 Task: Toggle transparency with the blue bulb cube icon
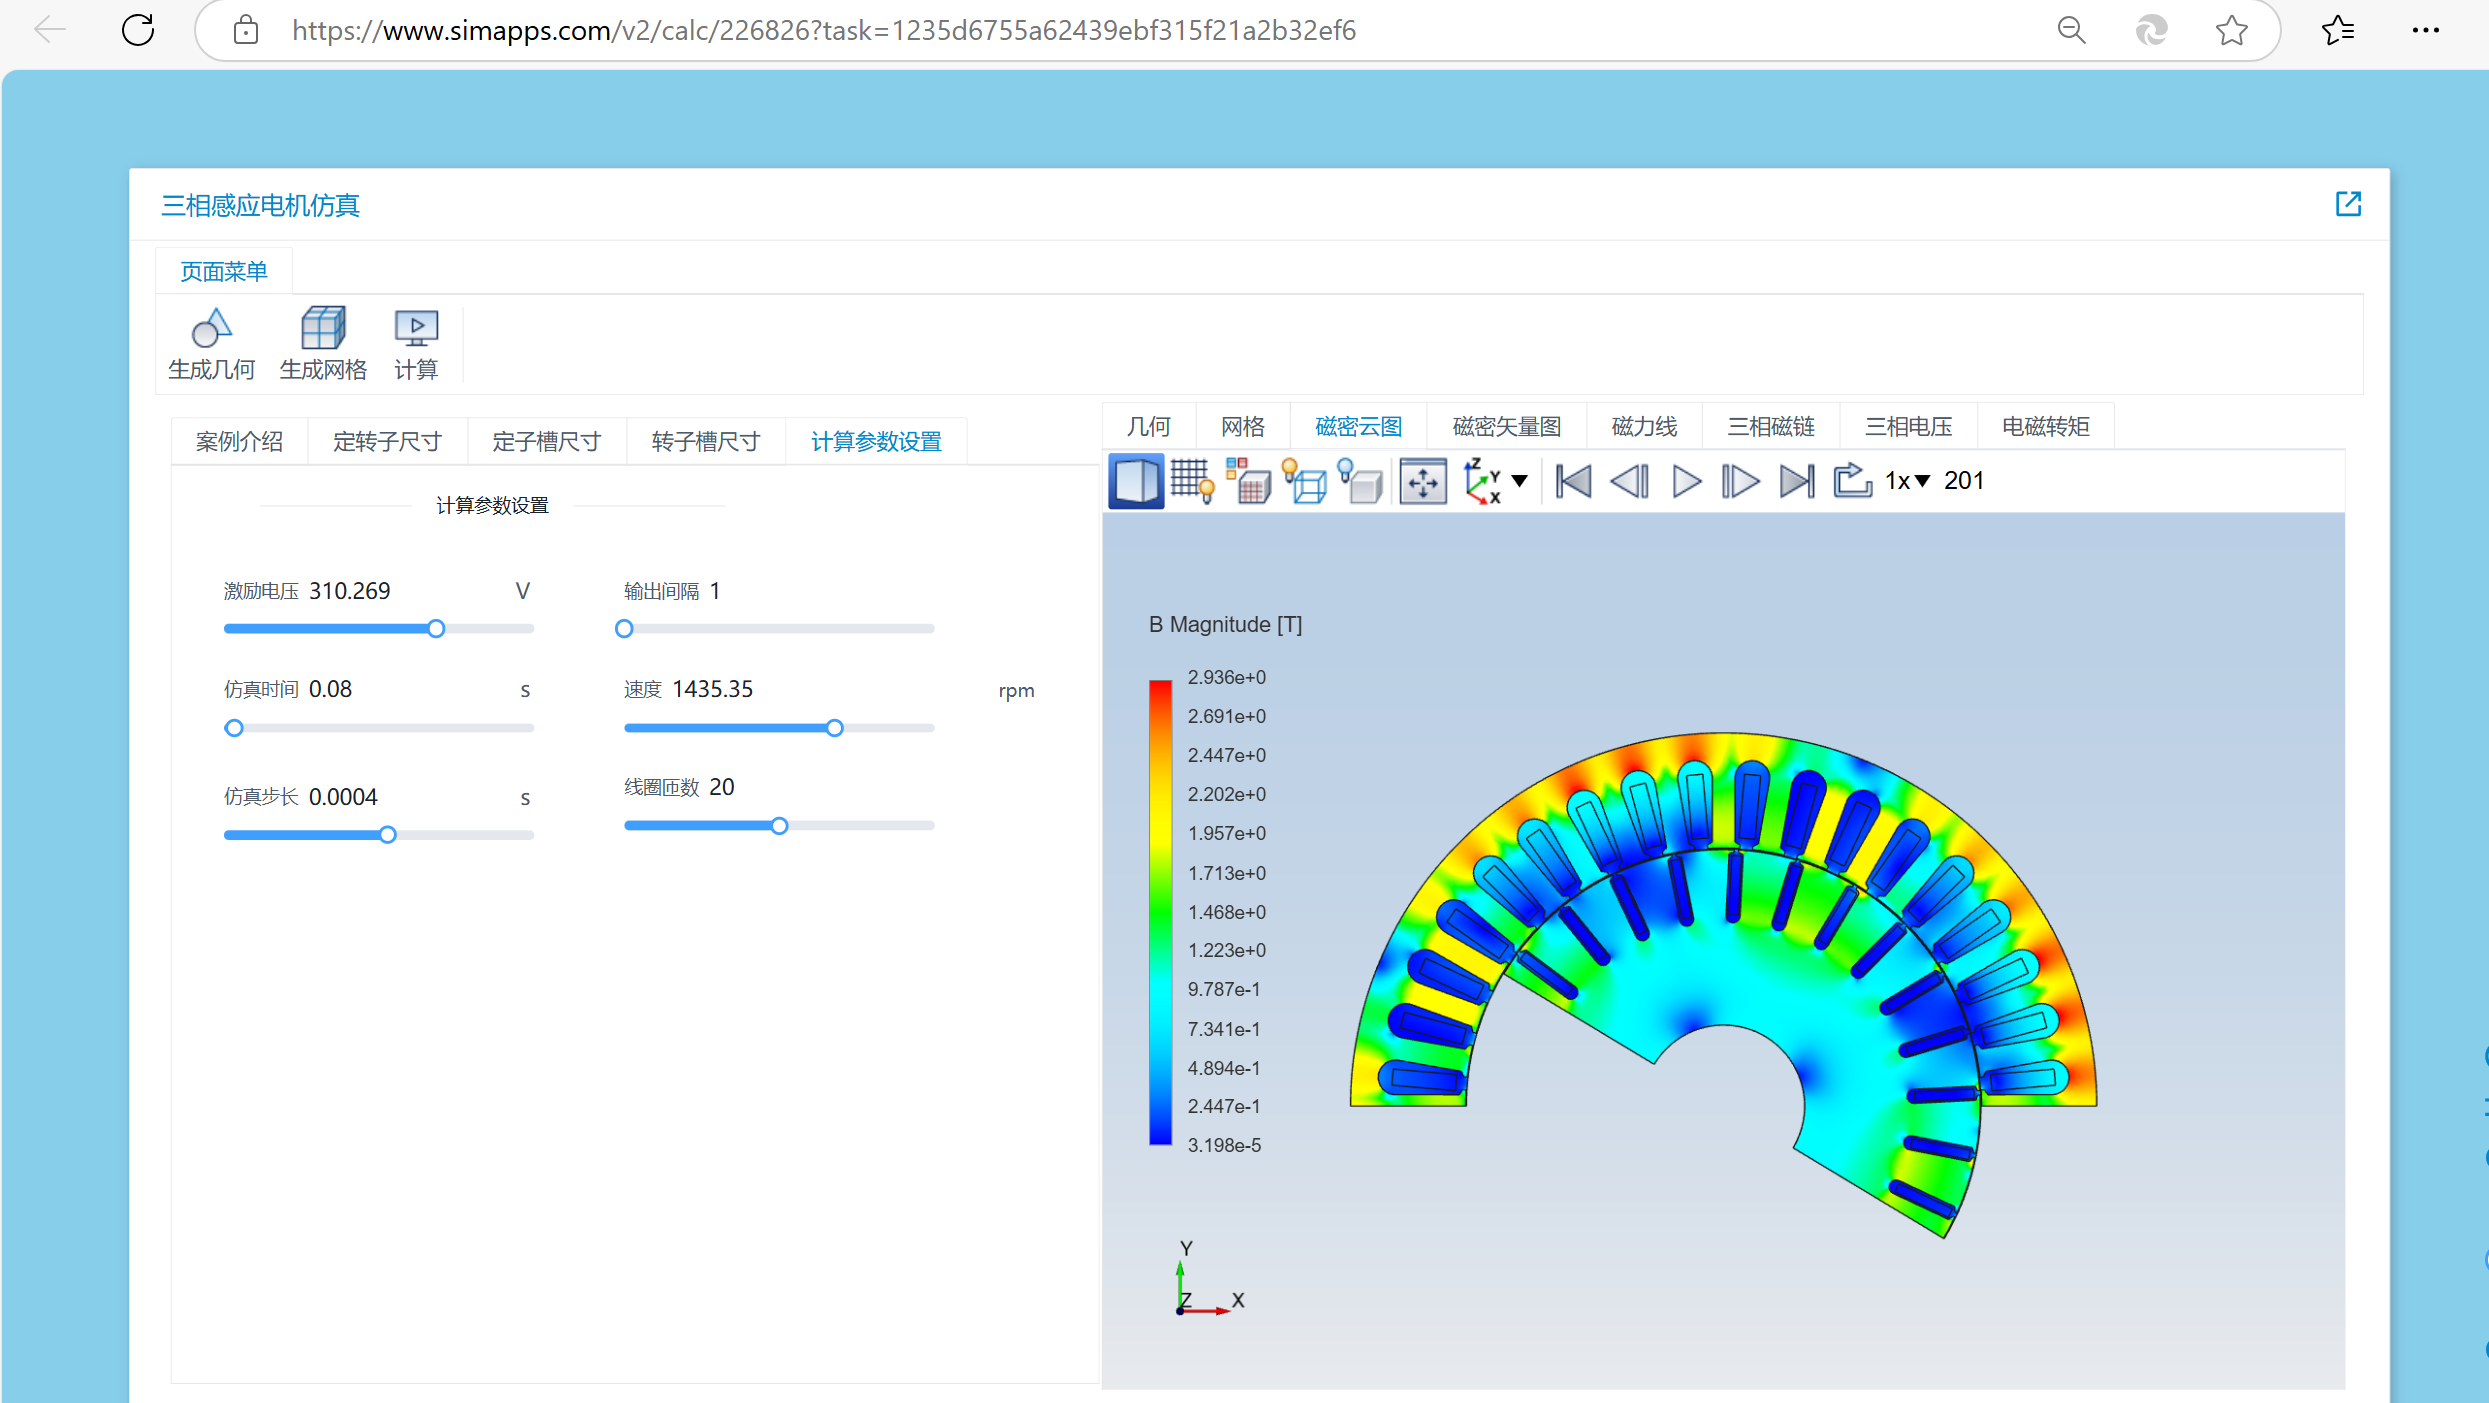1361,482
